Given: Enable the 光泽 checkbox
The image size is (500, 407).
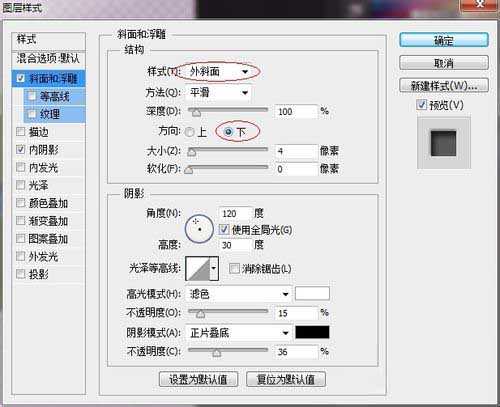Looking at the screenshot, I should [21, 185].
